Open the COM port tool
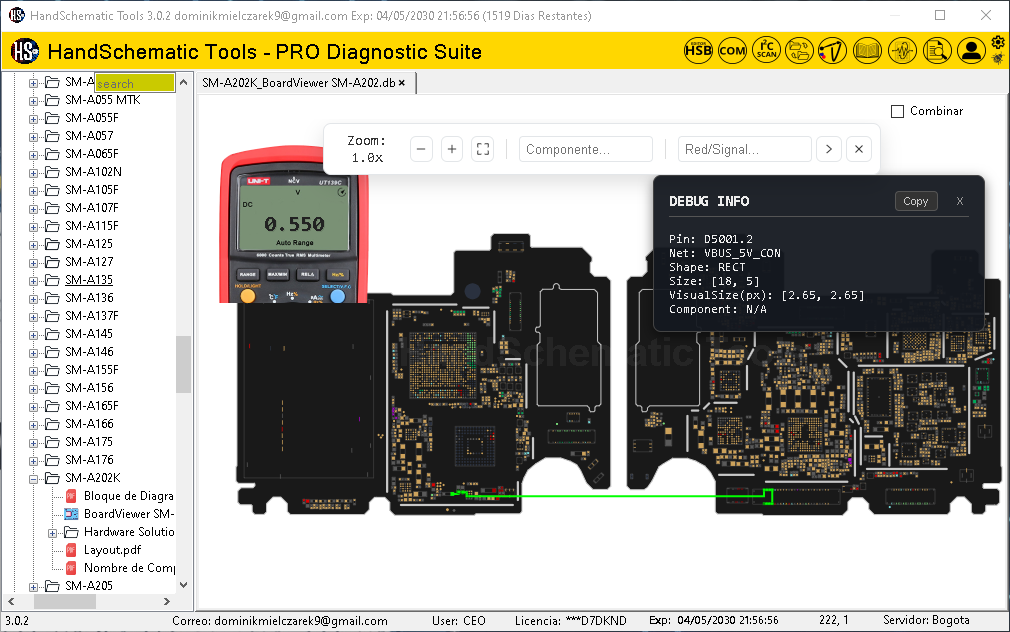This screenshot has width=1010, height=632. click(732, 50)
